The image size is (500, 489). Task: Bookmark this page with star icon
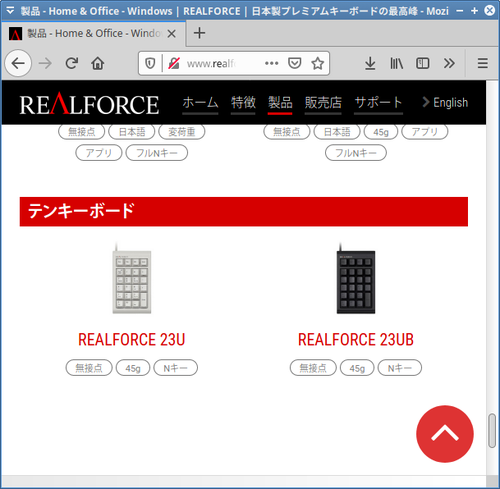(317, 63)
